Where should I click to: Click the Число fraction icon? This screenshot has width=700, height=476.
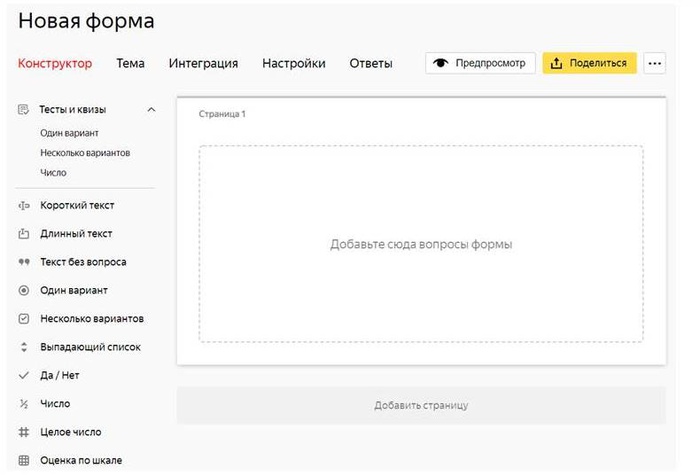23,404
